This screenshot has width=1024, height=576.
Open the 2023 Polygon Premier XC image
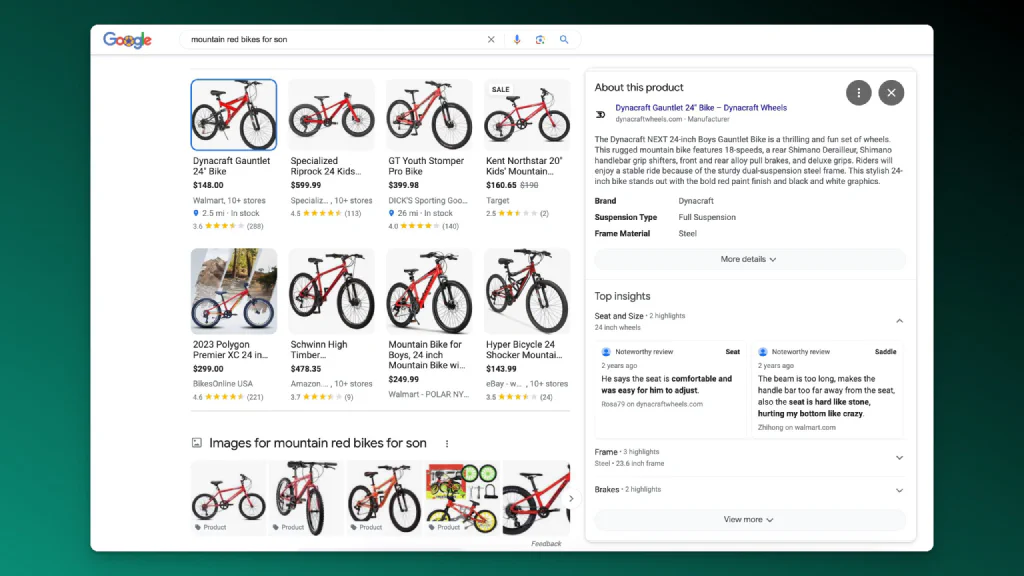click(x=234, y=291)
